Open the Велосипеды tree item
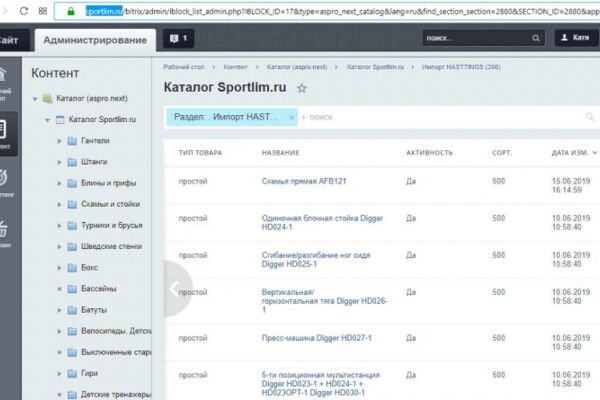 tap(116, 331)
